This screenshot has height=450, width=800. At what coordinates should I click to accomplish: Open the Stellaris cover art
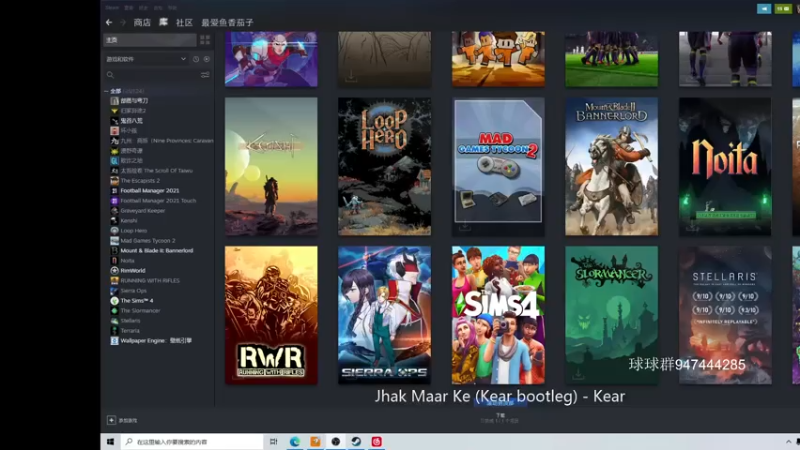(725, 315)
